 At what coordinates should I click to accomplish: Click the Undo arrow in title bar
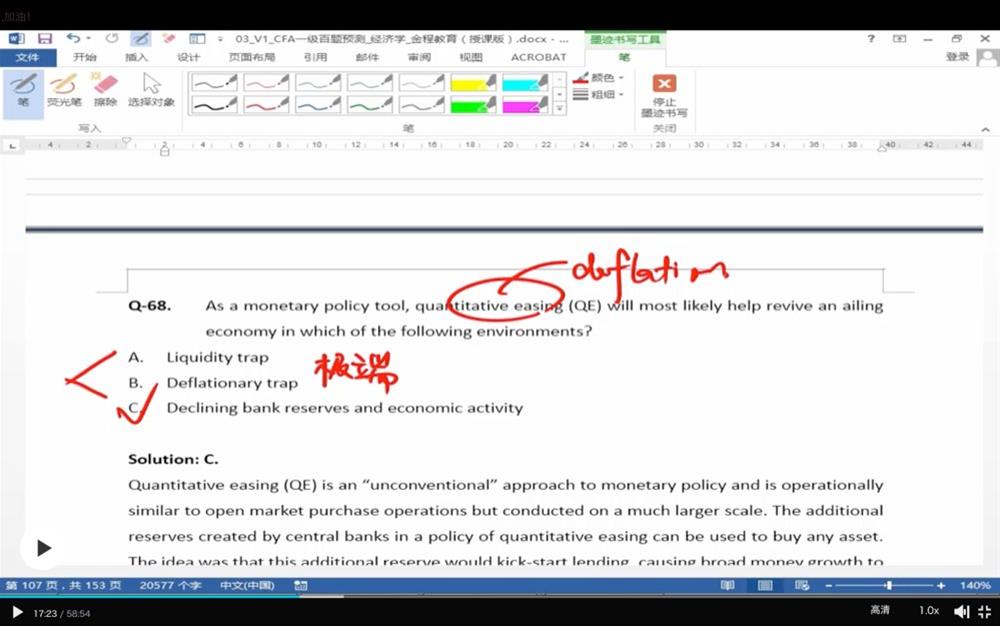(73, 39)
